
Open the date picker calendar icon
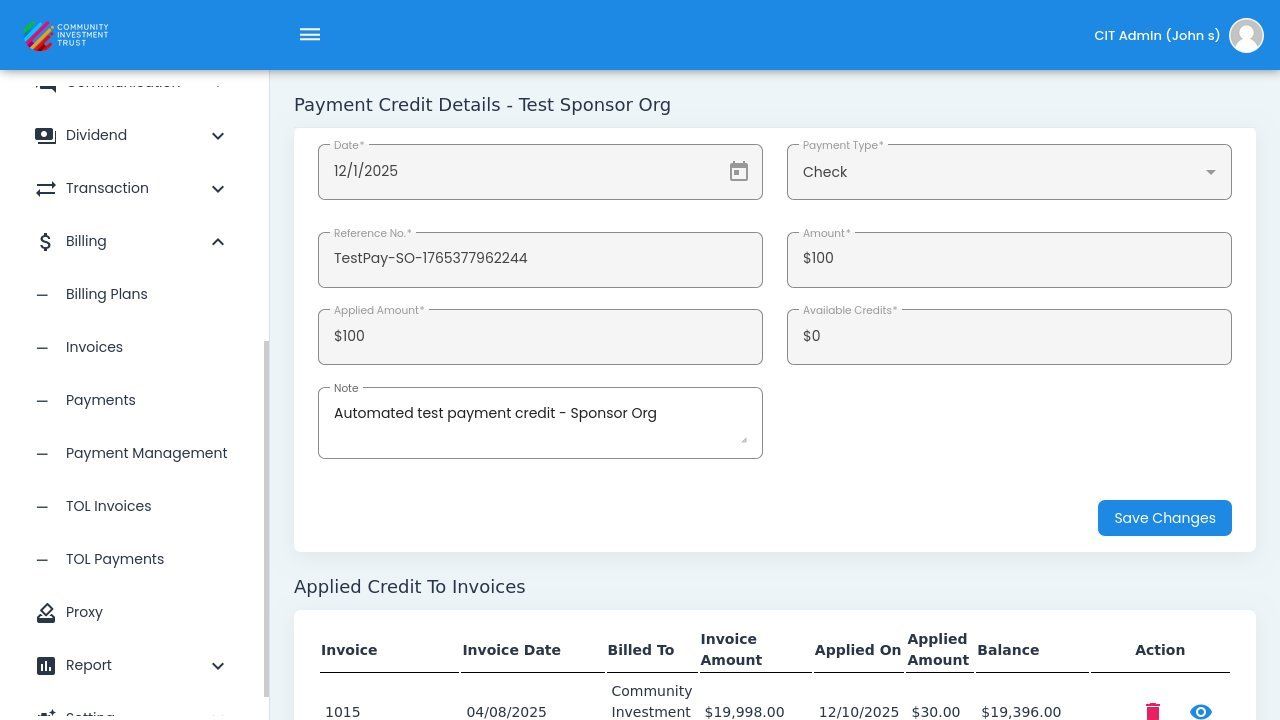pyautogui.click(x=739, y=172)
